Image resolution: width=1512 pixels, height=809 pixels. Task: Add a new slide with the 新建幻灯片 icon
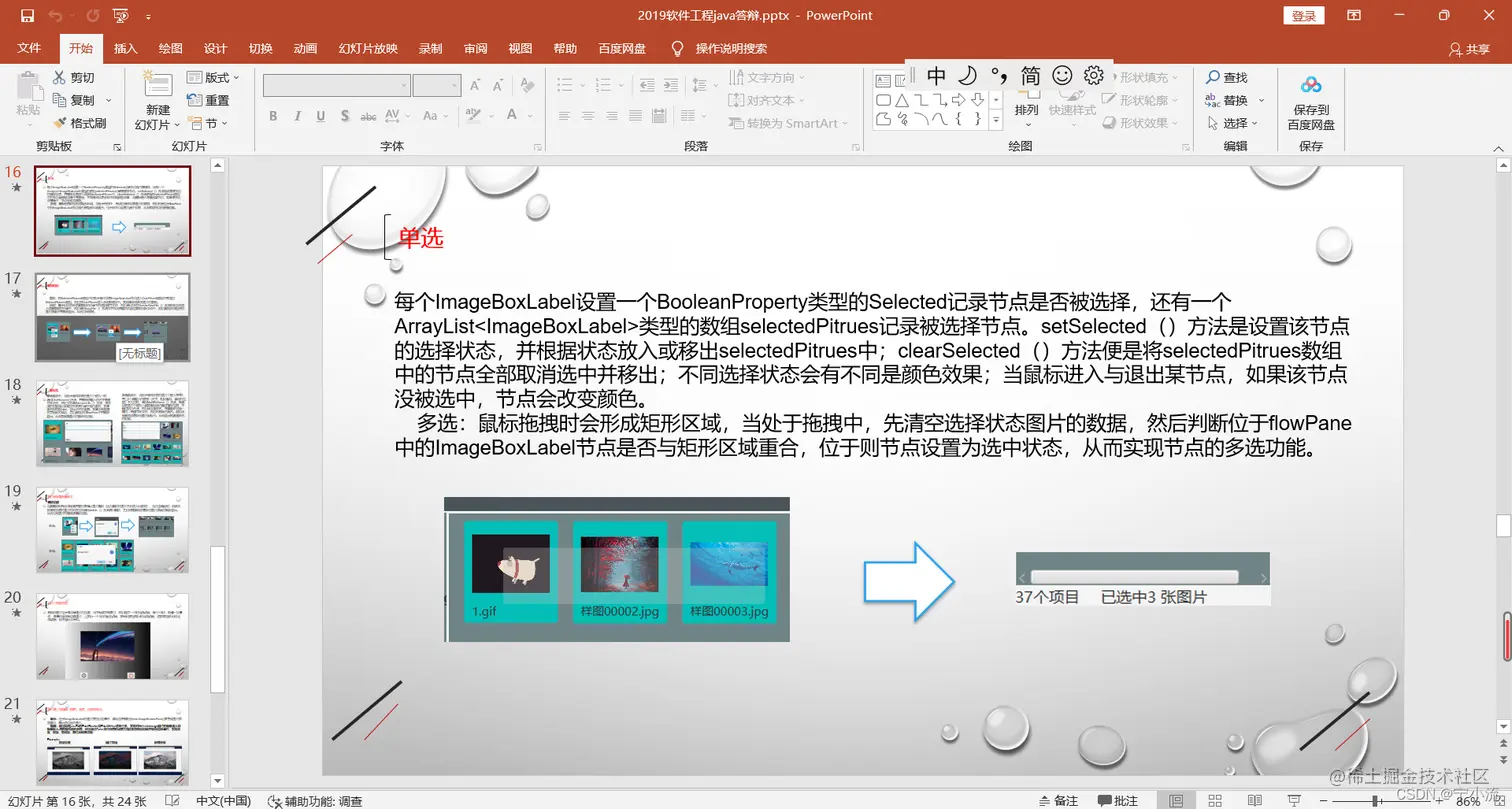tap(157, 84)
